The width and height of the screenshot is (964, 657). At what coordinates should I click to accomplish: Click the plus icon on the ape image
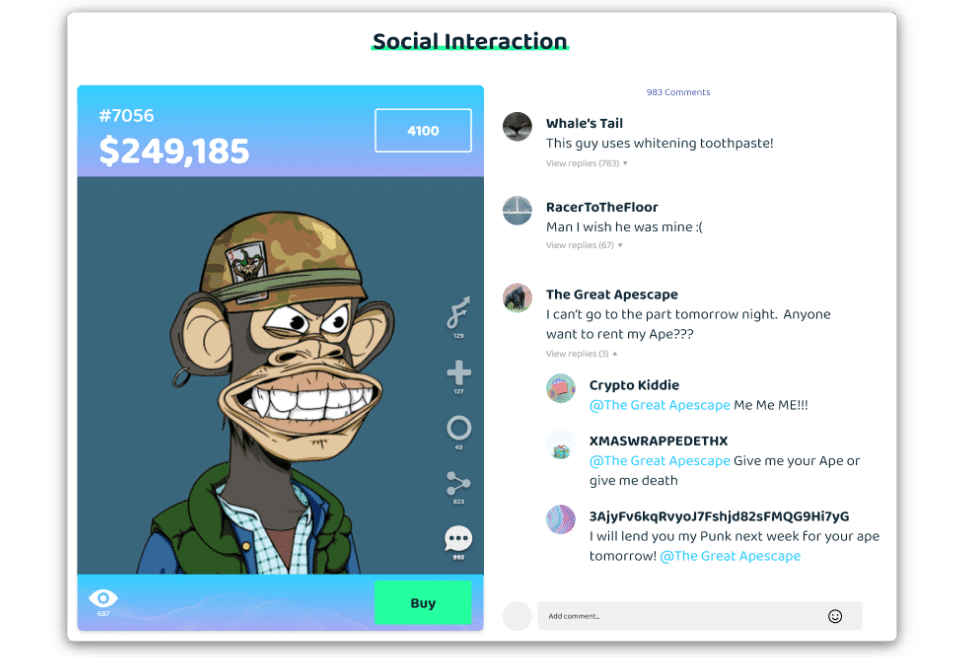[x=459, y=372]
